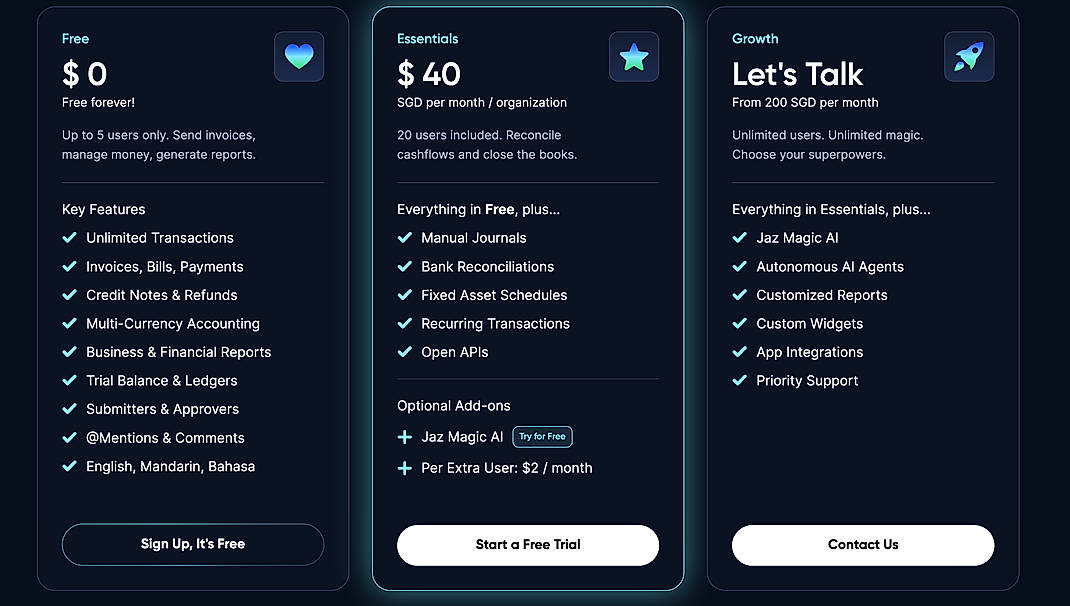
Task: Click the rocket icon on the Growth plan
Action: tap(968, 57)
